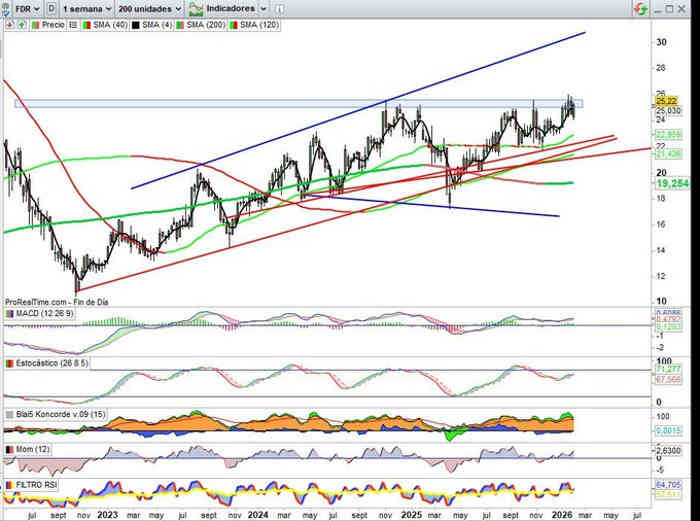The width and height of the screenshot is (700, 521).
Task: Expand the '1 semana' timeframe dropdown
Action: pos(87,7)
